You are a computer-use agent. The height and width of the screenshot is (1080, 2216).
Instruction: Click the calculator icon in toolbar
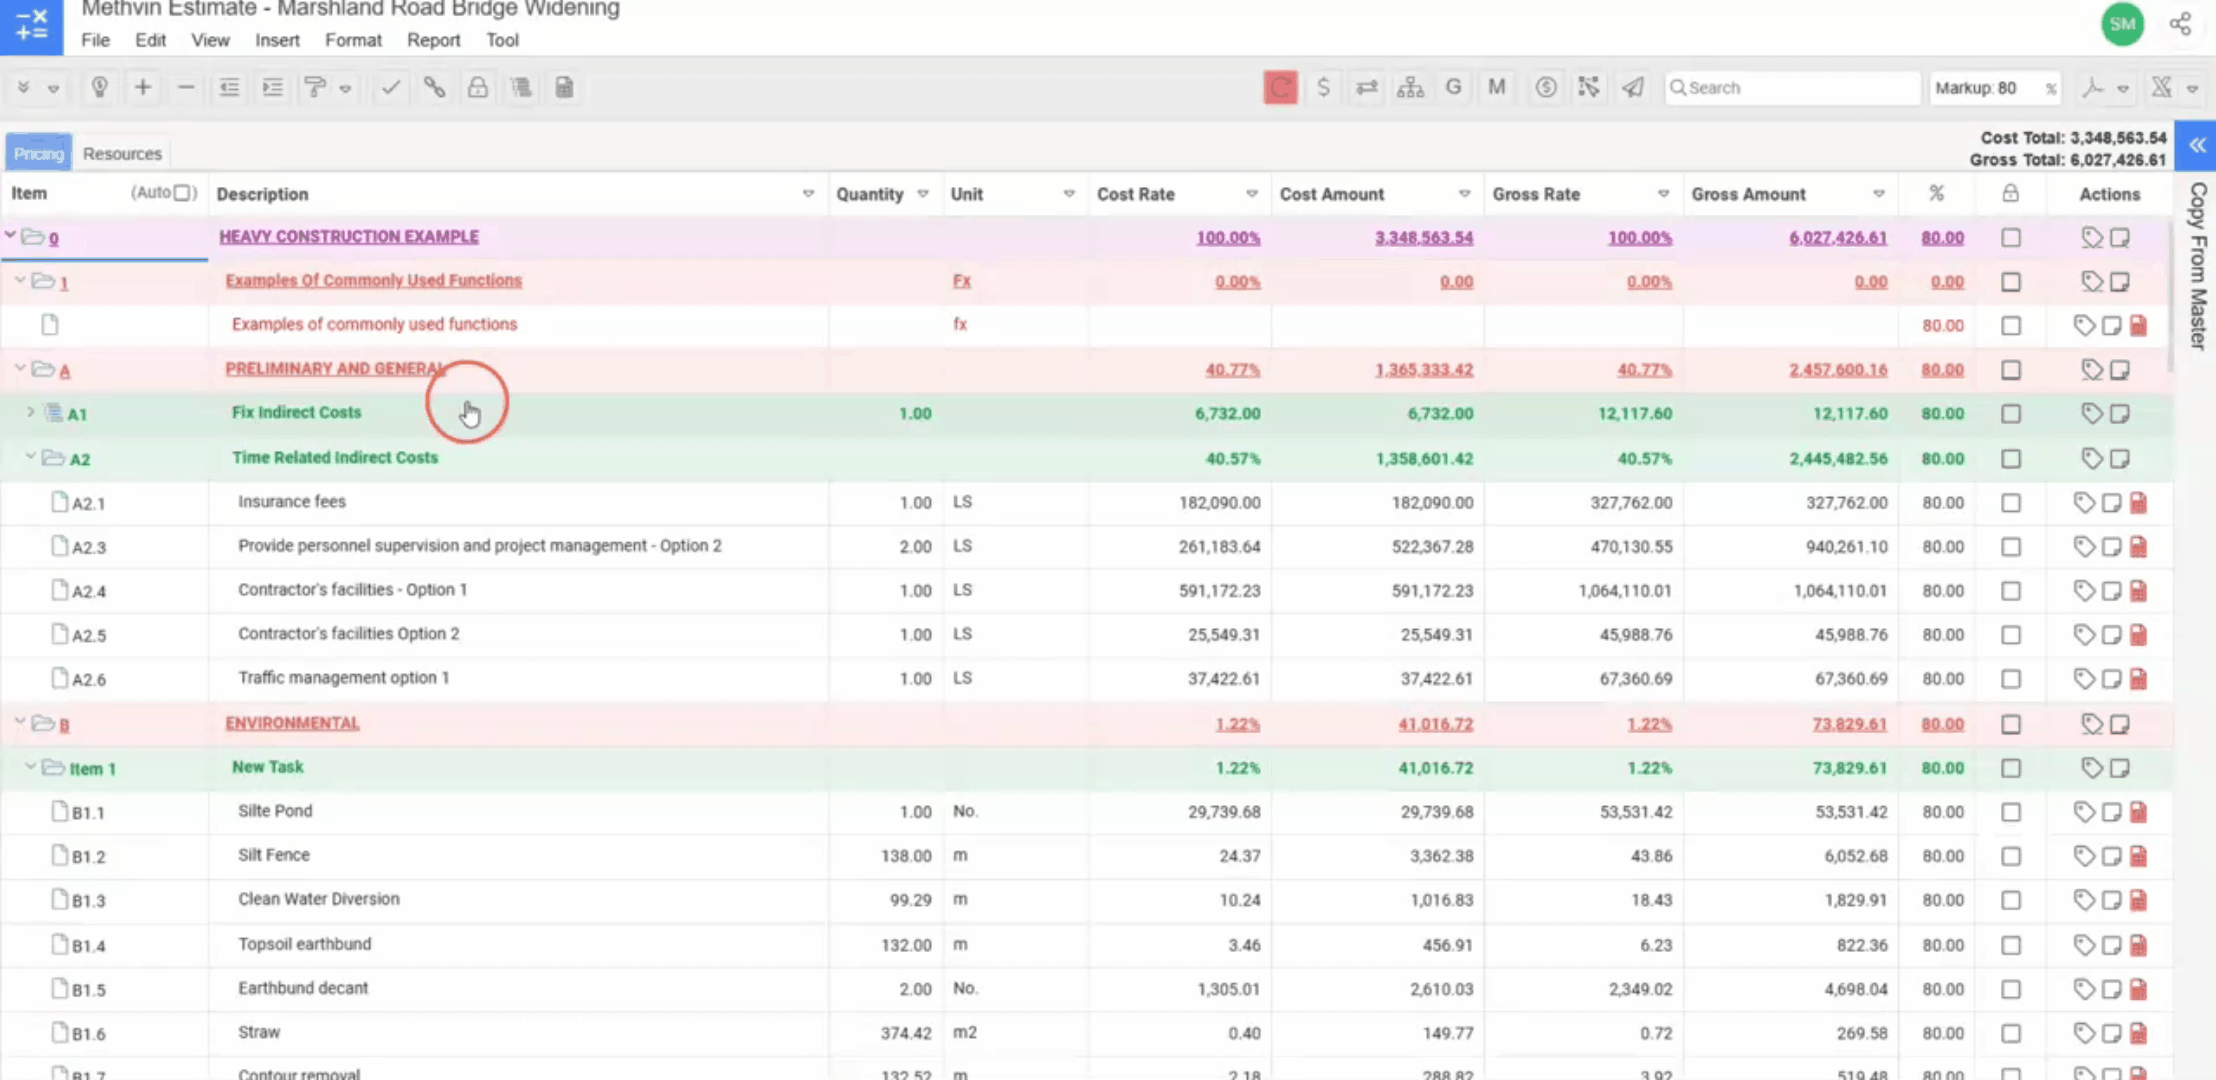tap(564, 87)
